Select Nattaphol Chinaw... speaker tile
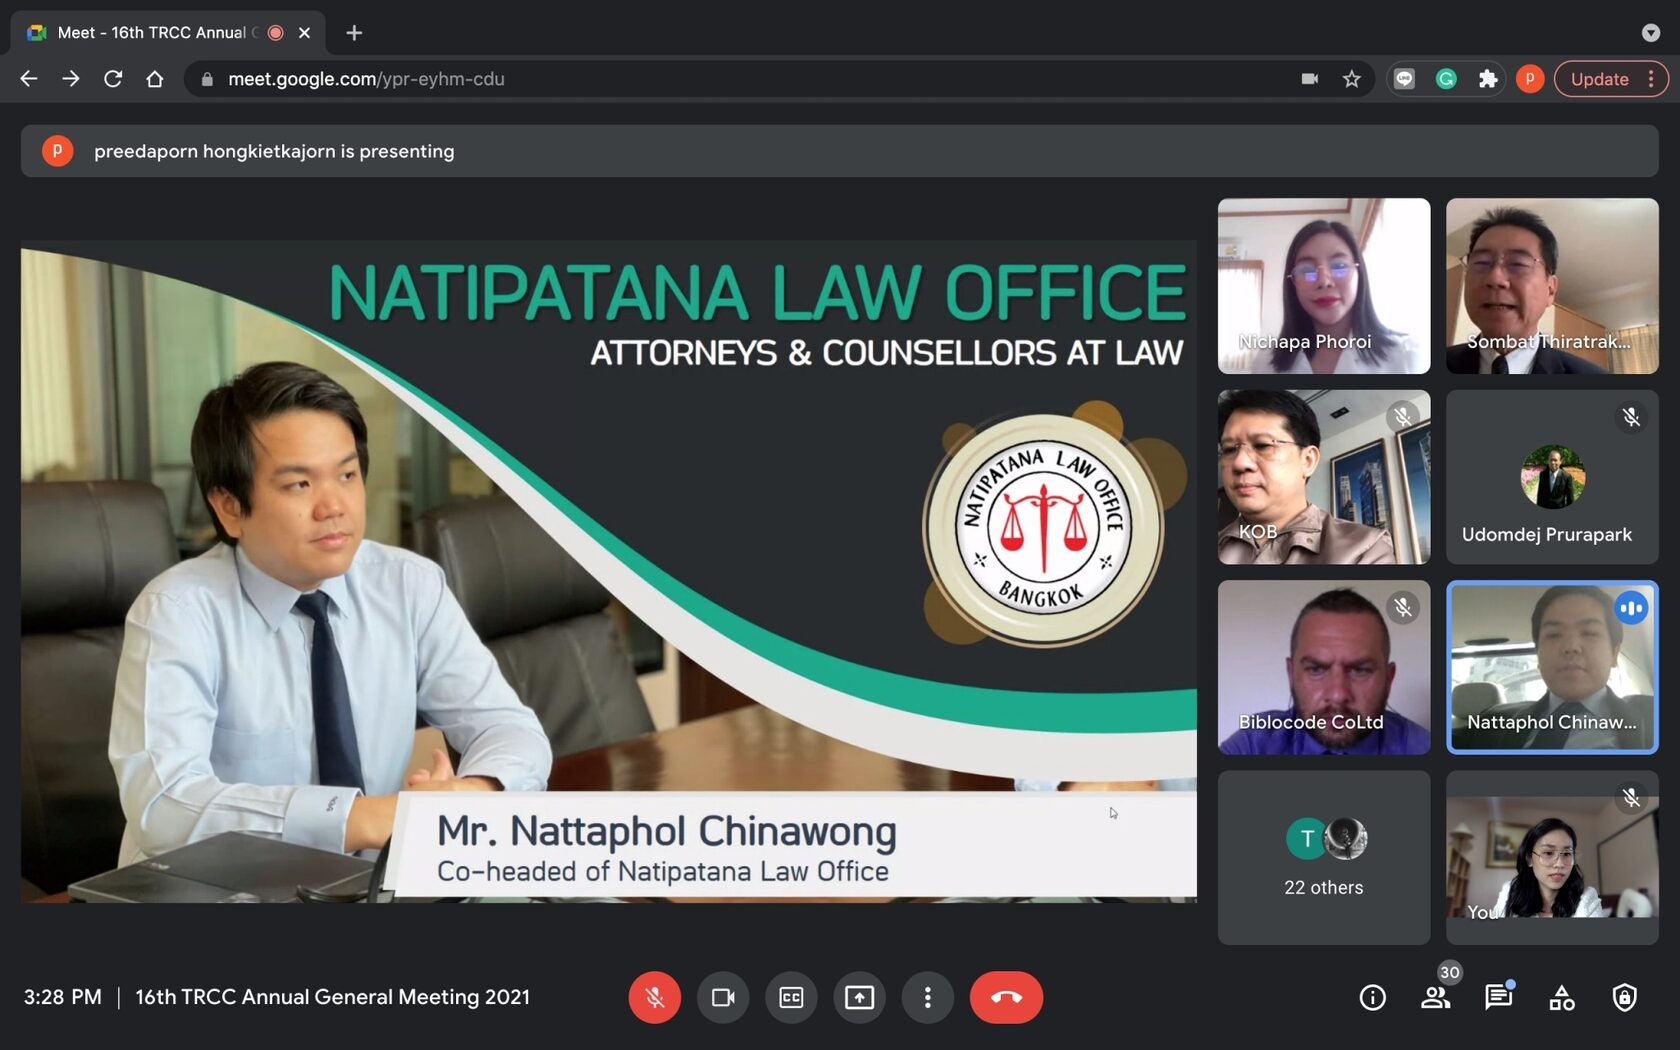 [x=1552, y=667]
